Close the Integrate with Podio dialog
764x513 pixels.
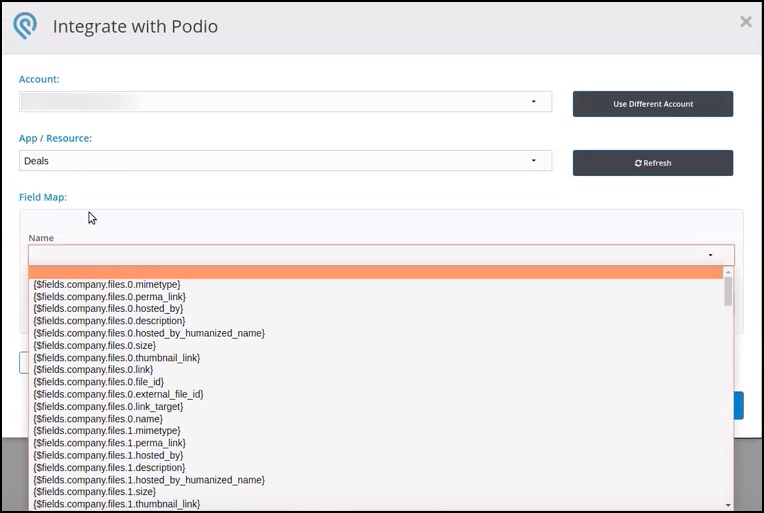point(745,21)
